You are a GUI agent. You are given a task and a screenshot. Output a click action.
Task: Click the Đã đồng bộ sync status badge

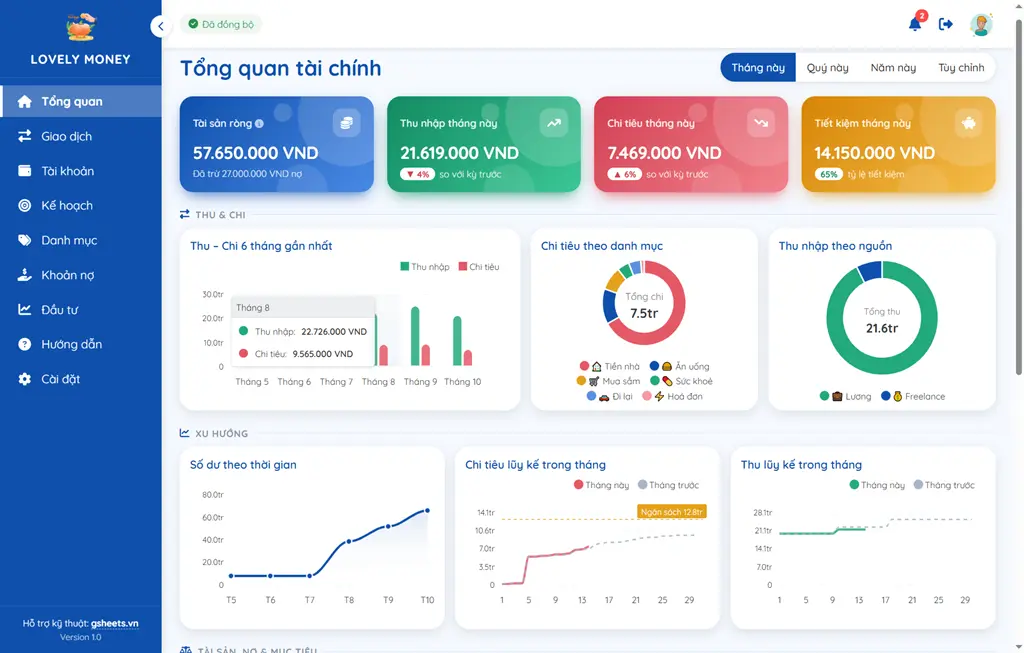(221, 24)
